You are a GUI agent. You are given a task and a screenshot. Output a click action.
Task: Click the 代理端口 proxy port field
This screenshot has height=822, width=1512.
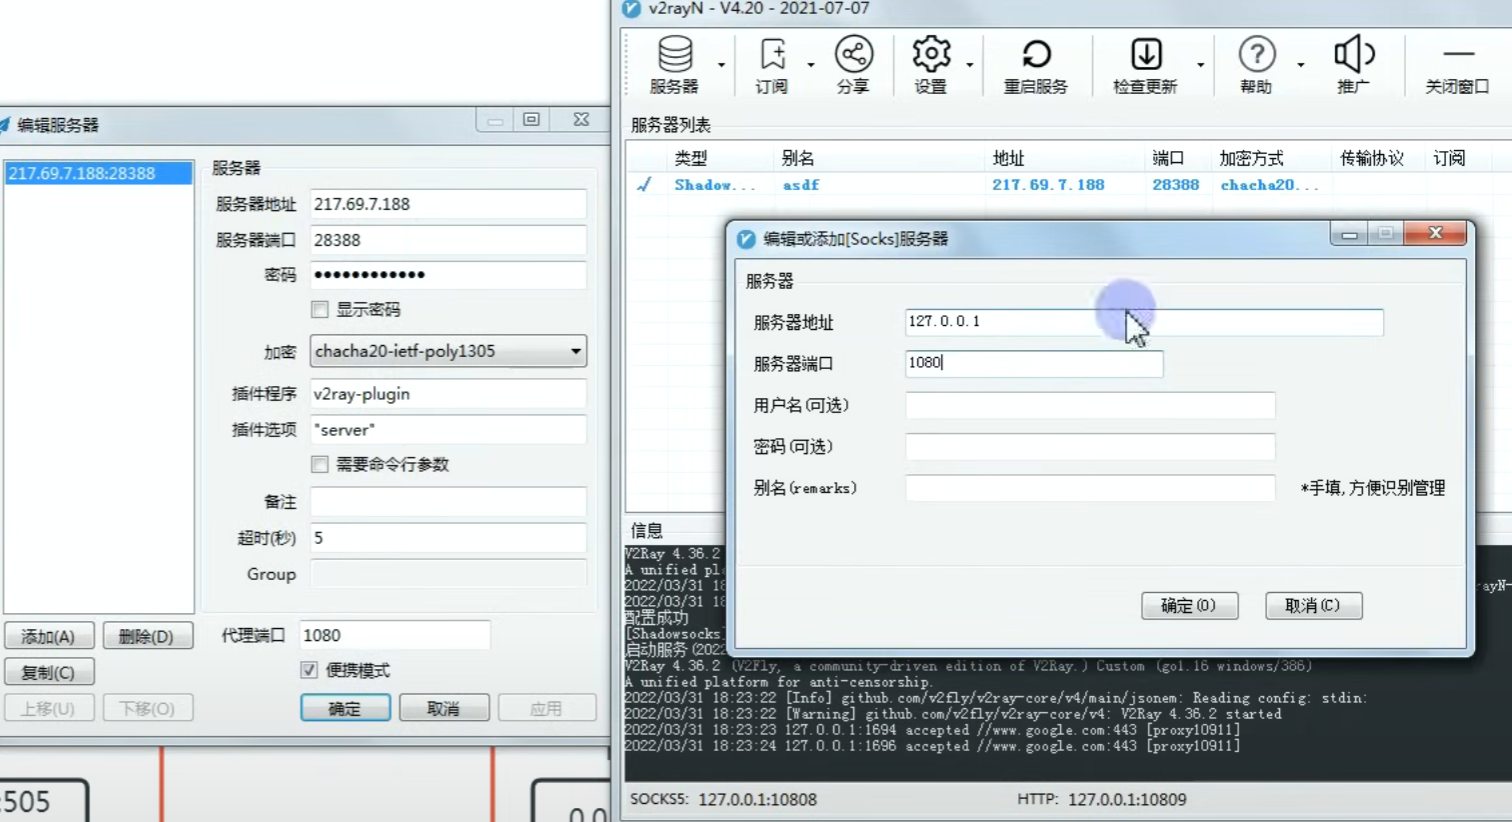coord(395,635)
